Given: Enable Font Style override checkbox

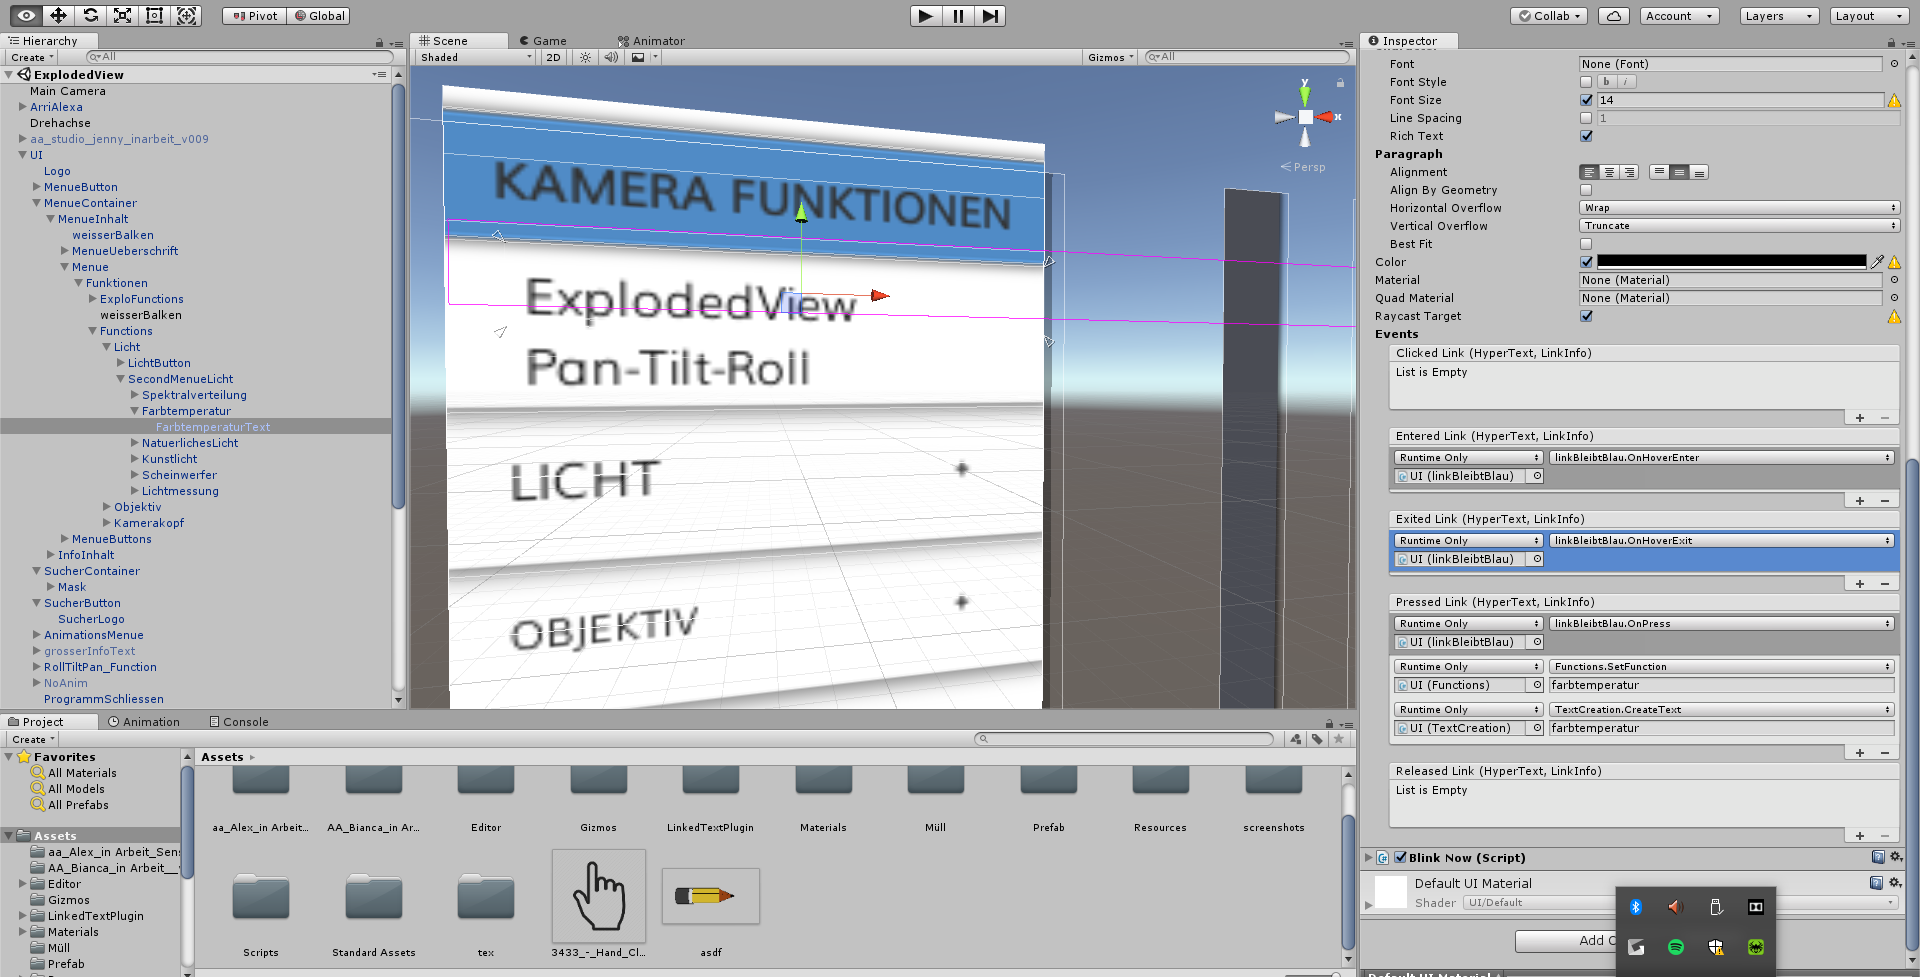Looking at the screenshot, I should click(1586, 82).
